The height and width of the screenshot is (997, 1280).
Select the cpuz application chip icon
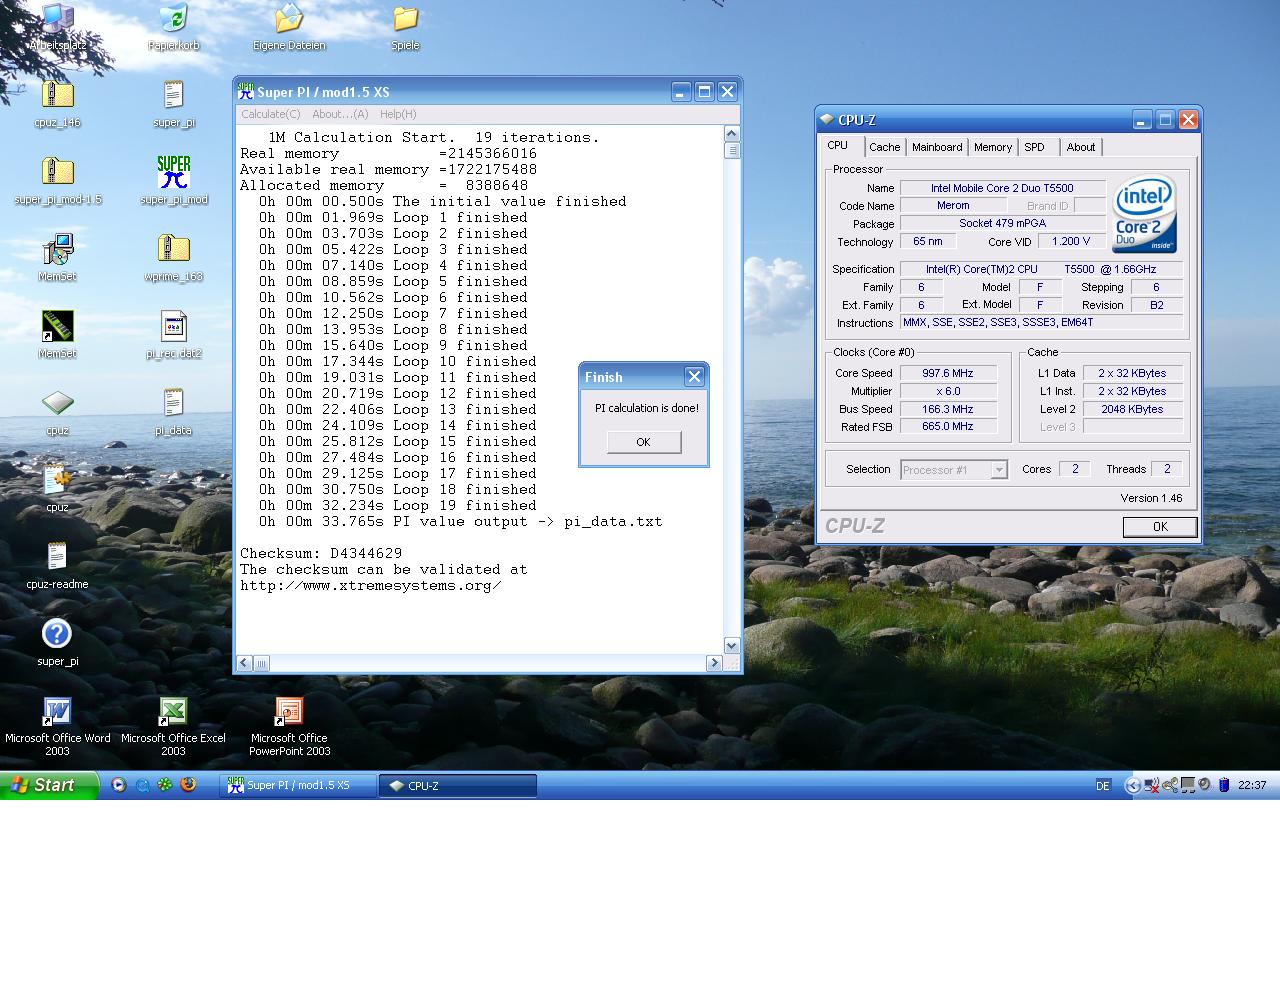pos(57,403)
